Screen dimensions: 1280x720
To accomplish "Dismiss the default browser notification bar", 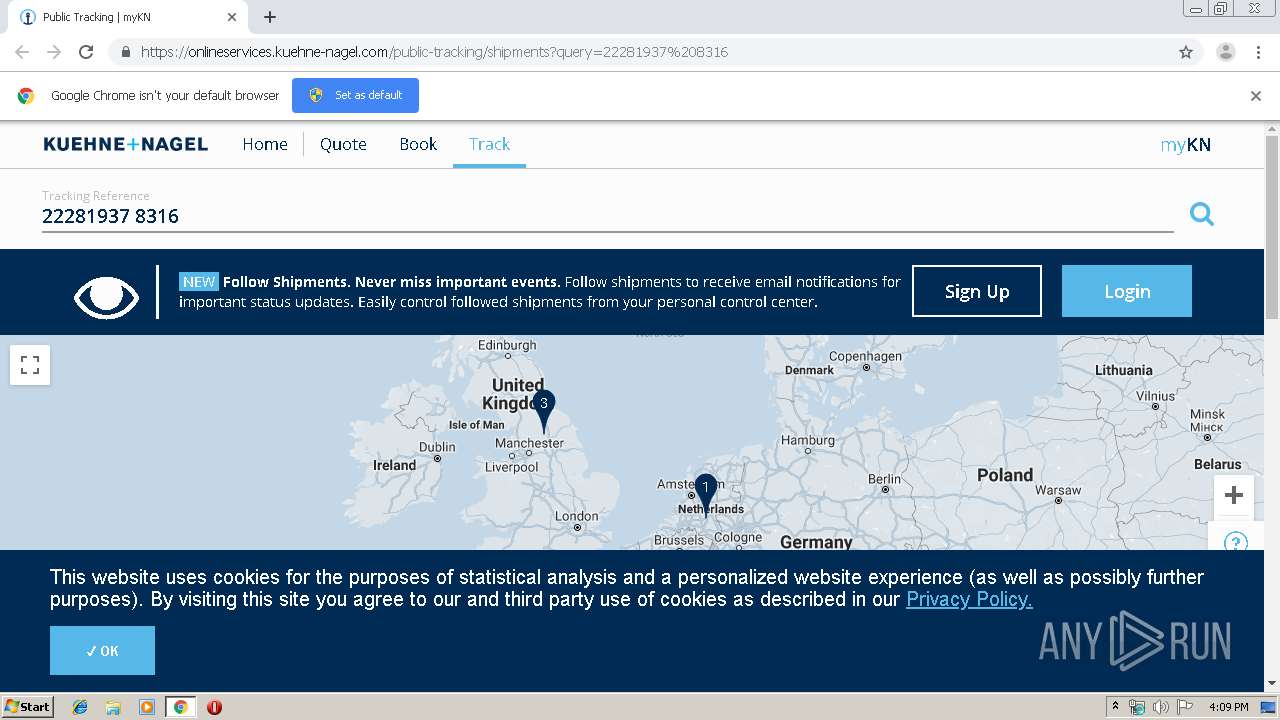I will pos(1256,96).
